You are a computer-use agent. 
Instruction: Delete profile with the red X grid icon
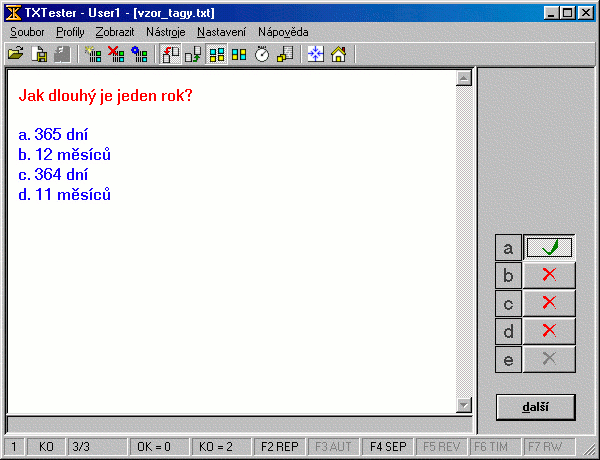(116, 54)
